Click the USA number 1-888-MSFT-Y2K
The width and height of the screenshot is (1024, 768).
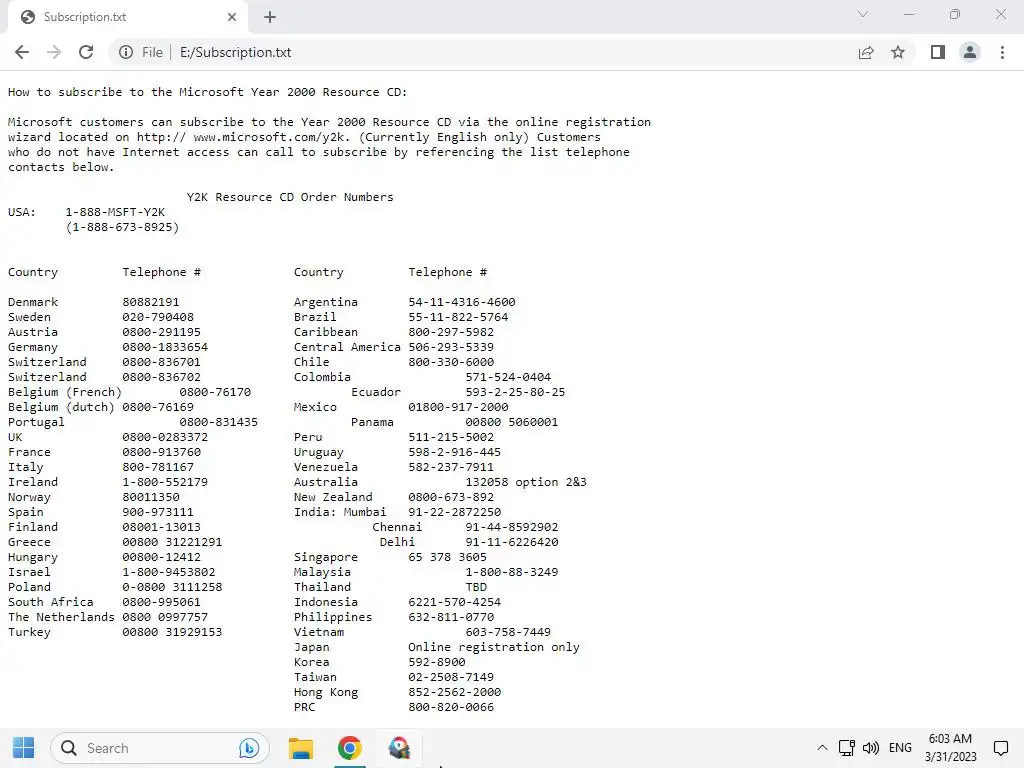(115, 212)
